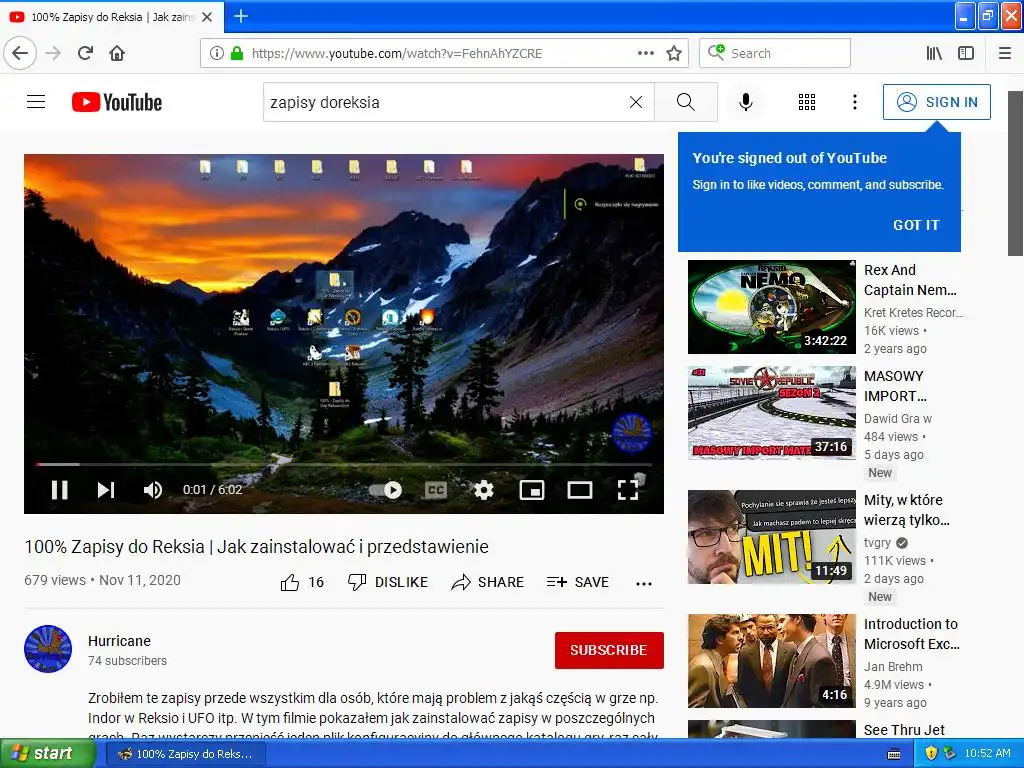Click the Jan Brehm channel name

pos(893,666)
